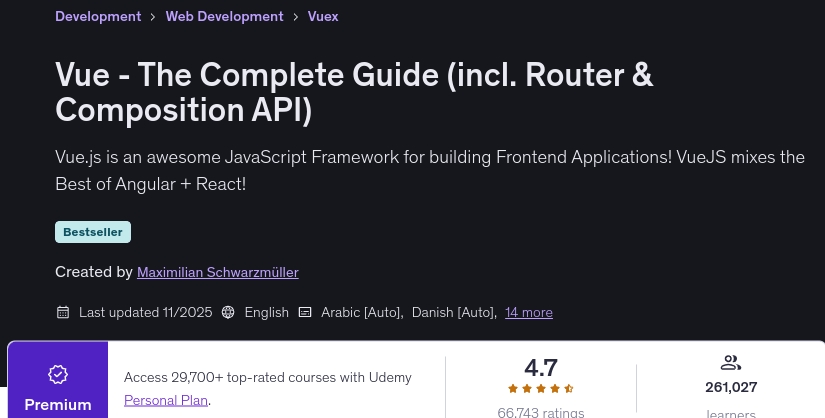Click the learners people icon
Screen dimensions: 825x418
(730, 363)
